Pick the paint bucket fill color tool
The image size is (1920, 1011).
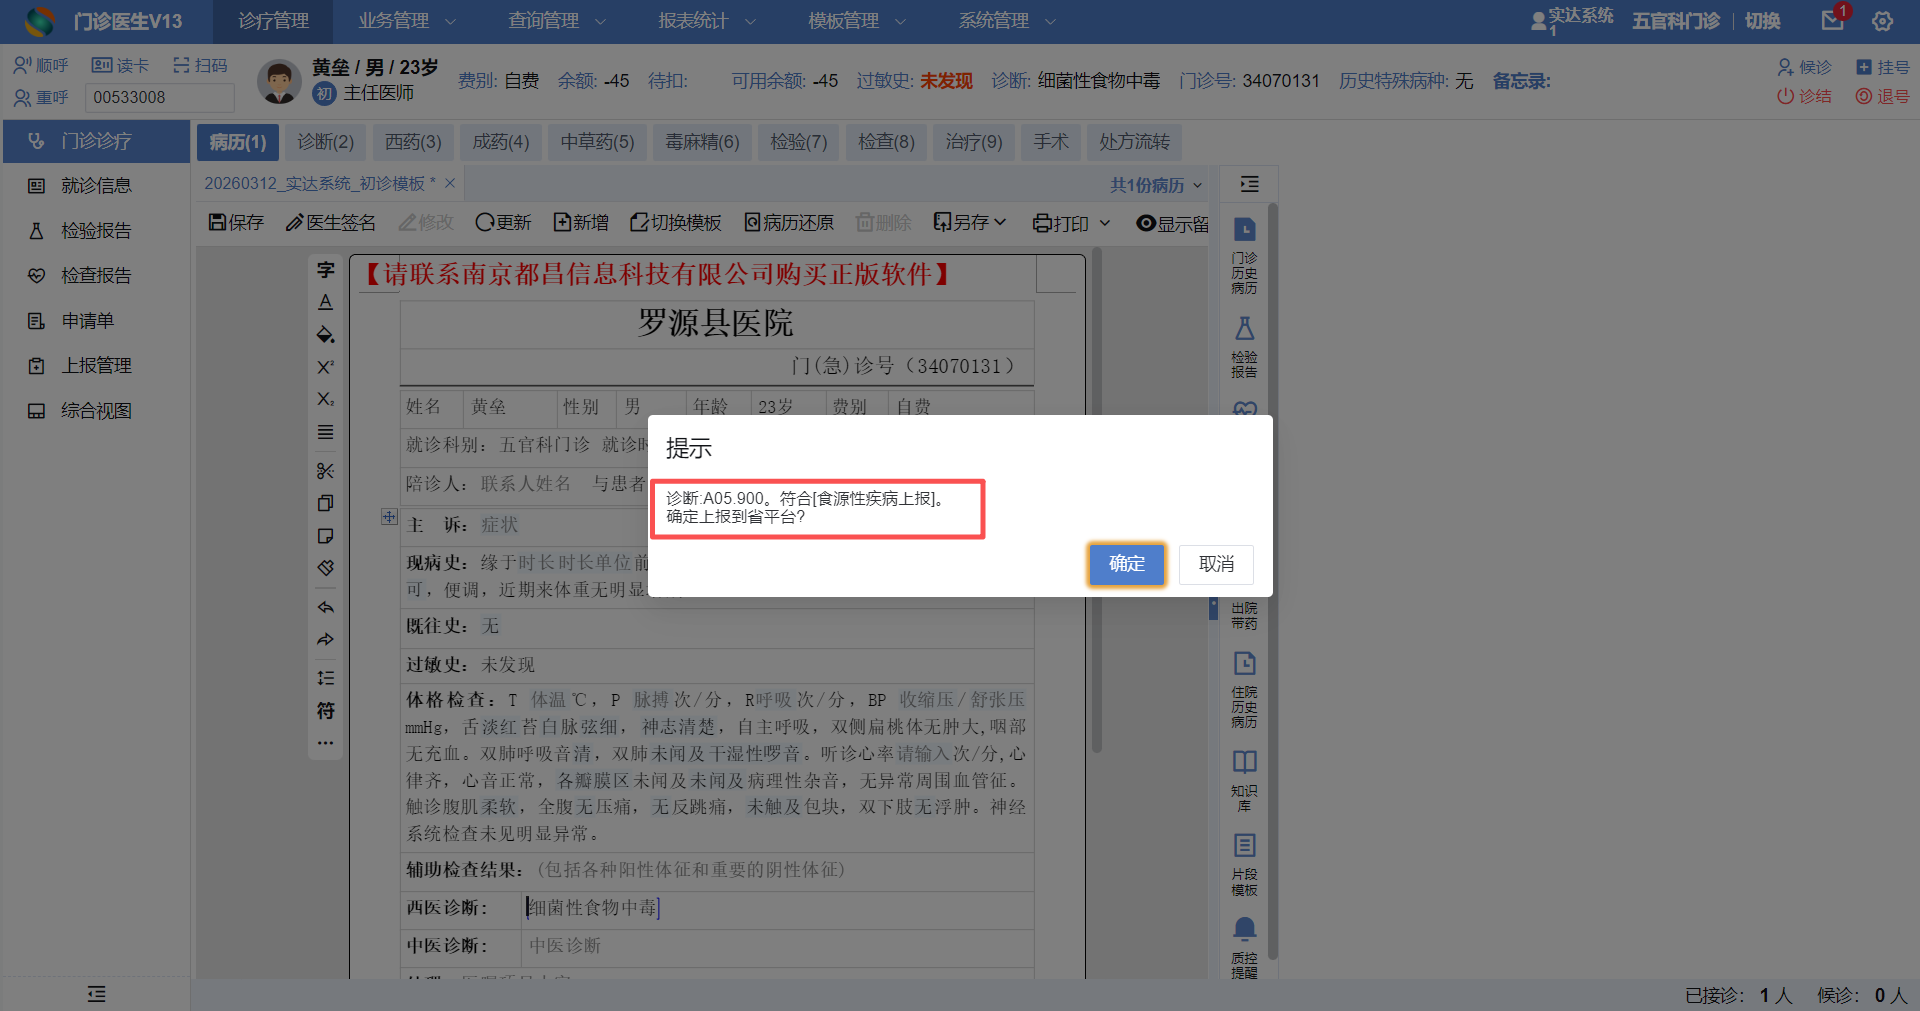tap(326, 335)
